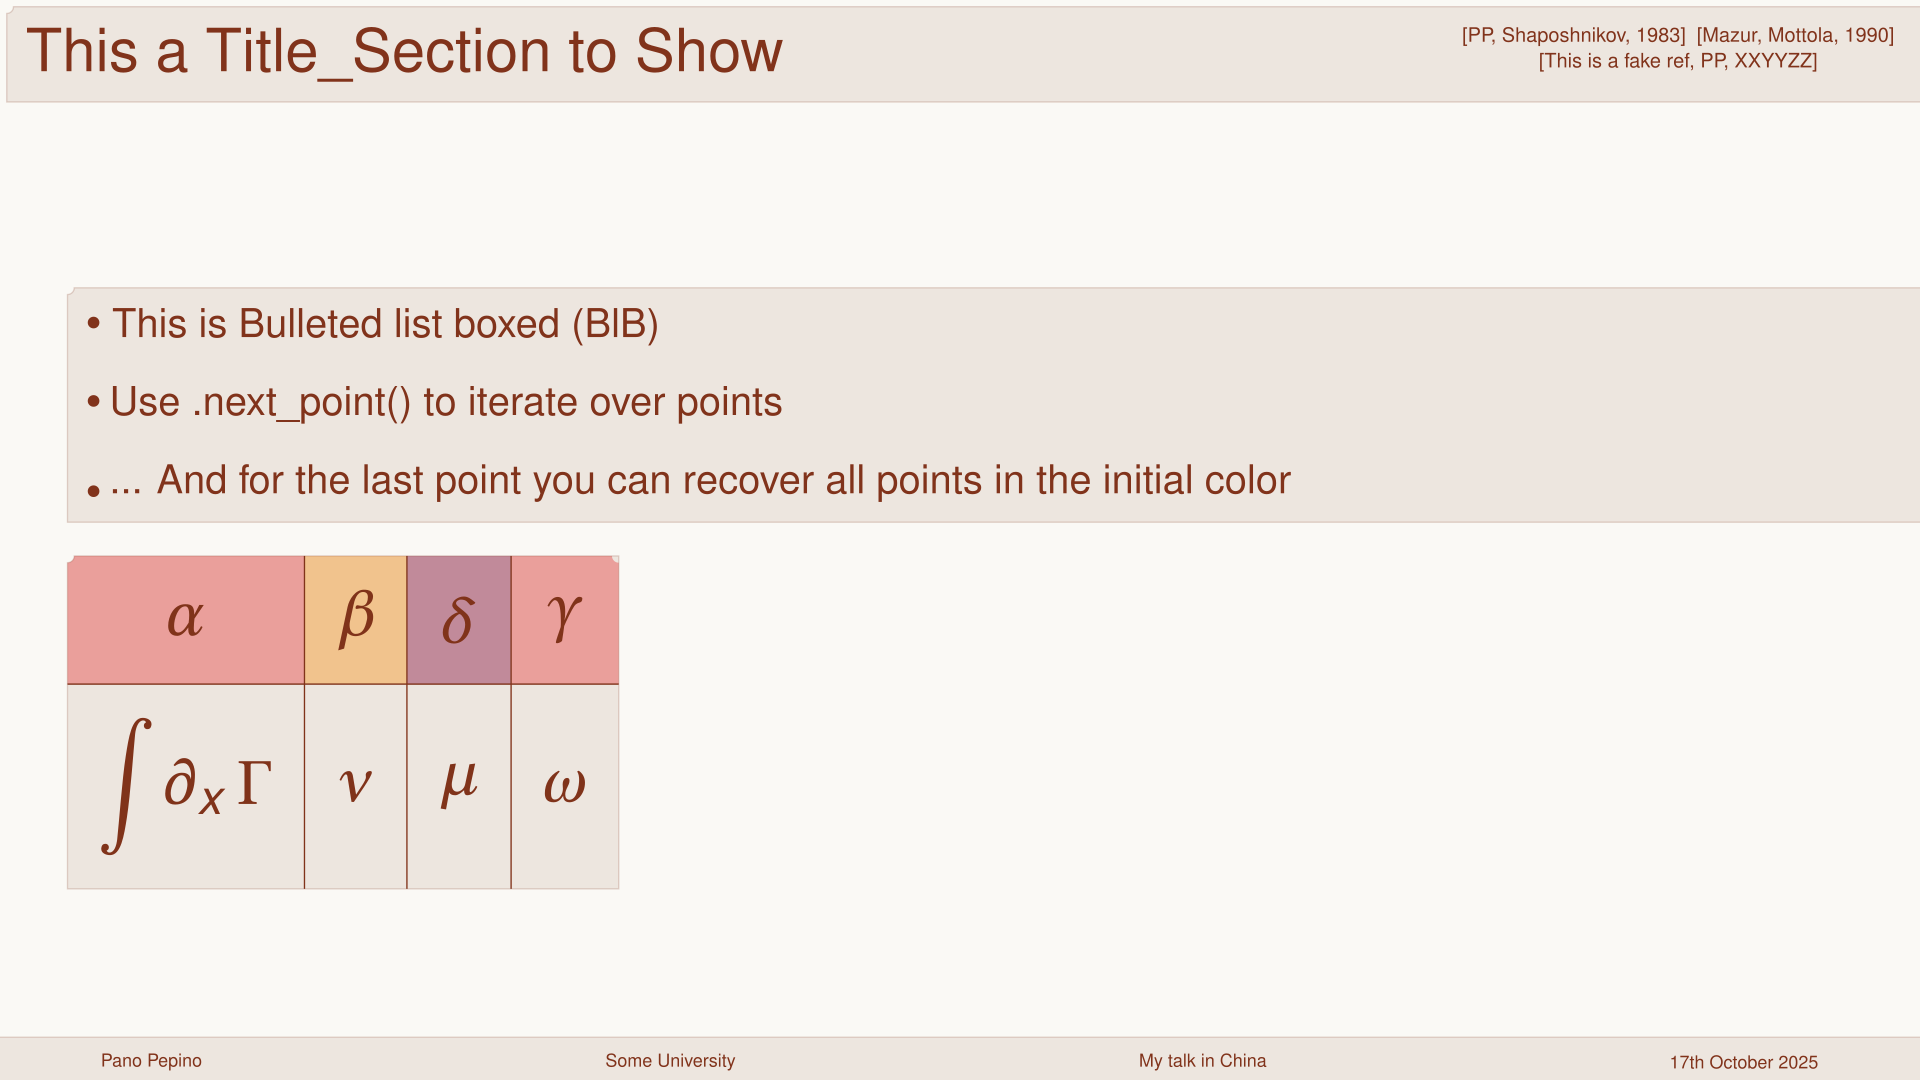Click the fake ref XXYYZZ citation
Screen dimensions: 1920x1080
[x=1677, y=61]
